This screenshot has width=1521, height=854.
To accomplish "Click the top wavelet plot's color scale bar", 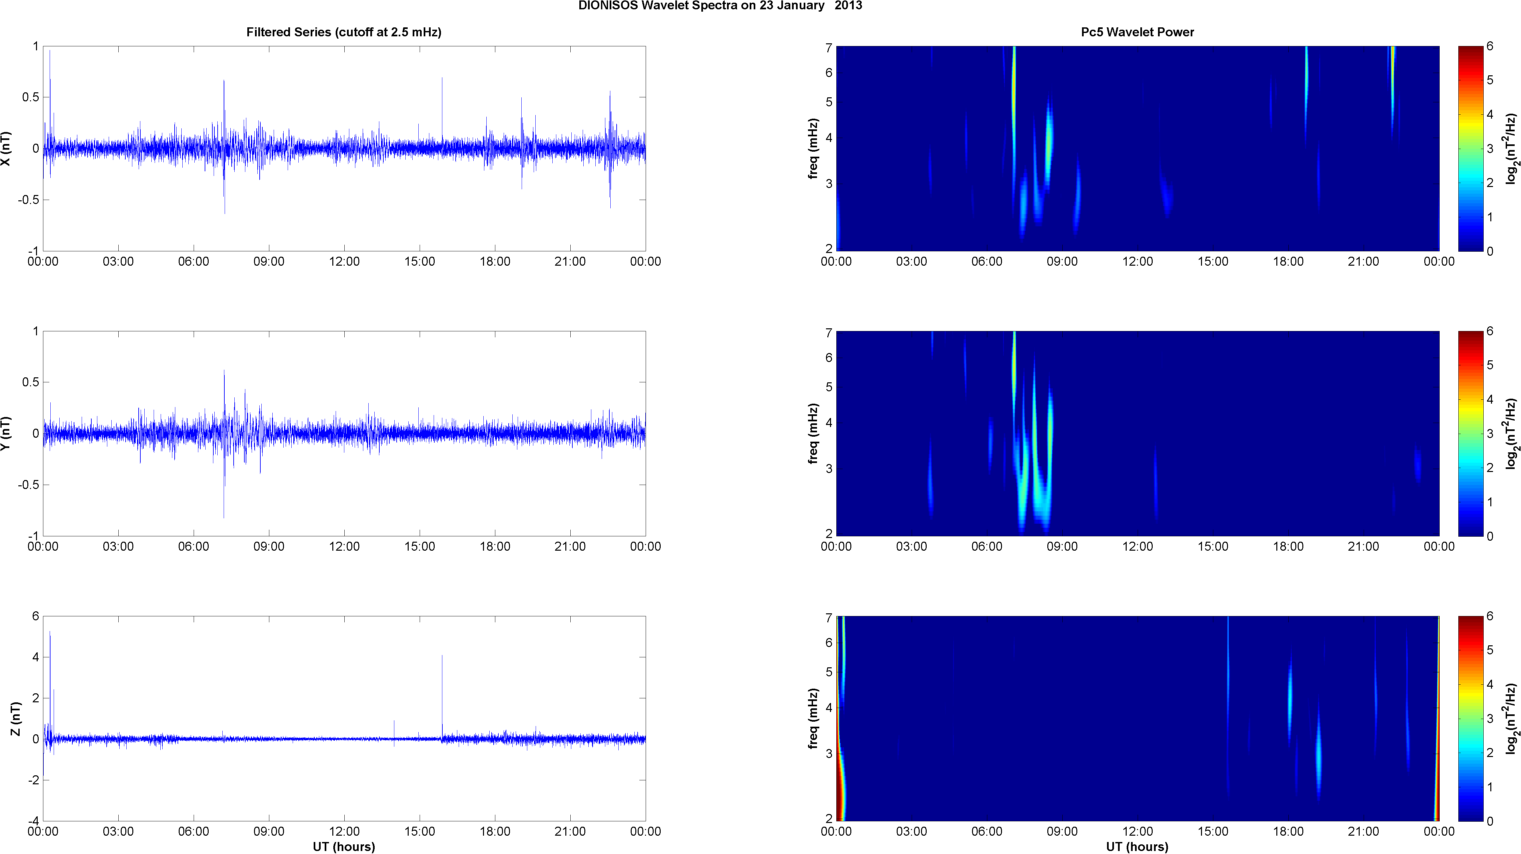I will point(1470,148).
